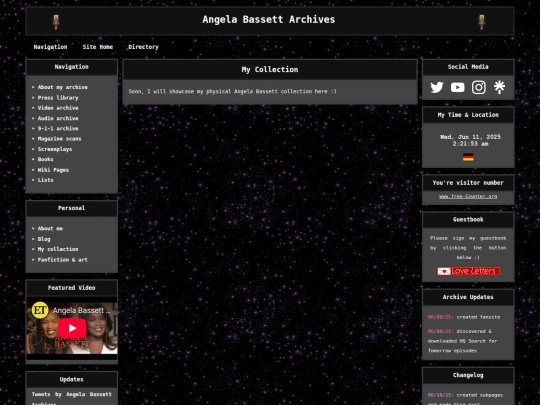This screenshot has width=540, height=405.
Task: Open the Screenplays link
Action: pyautogui.click(x=55, y=149)
